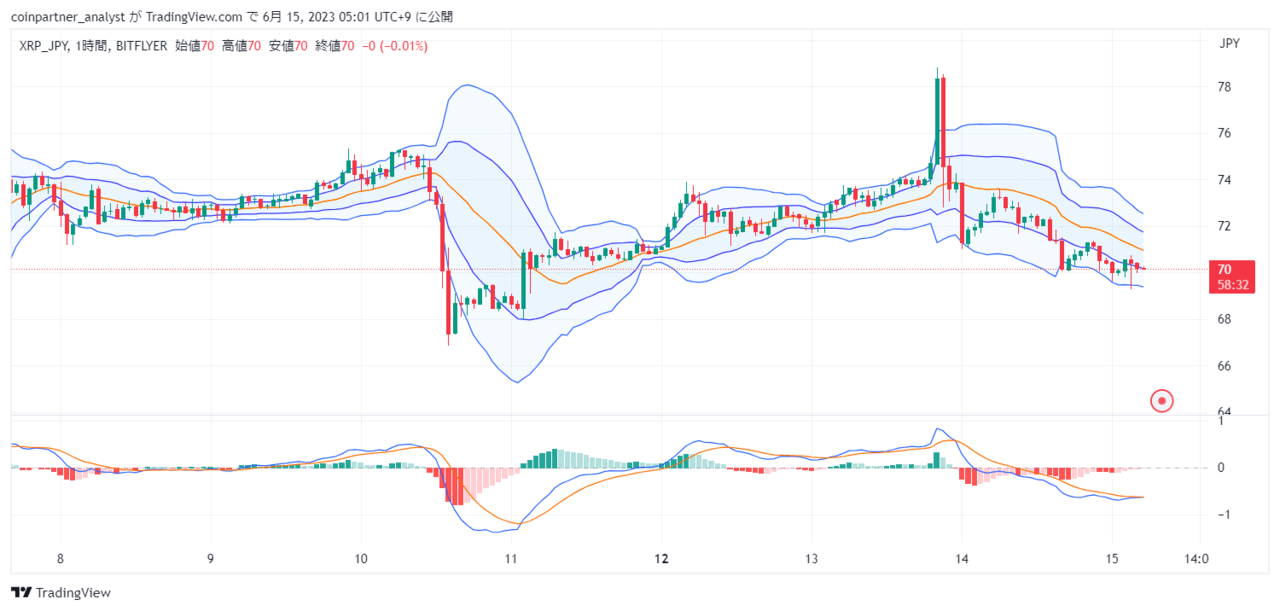The image size is (1280, 611).
Task: Click the 1時間 timeframe label
Action: tap(90, 46)
